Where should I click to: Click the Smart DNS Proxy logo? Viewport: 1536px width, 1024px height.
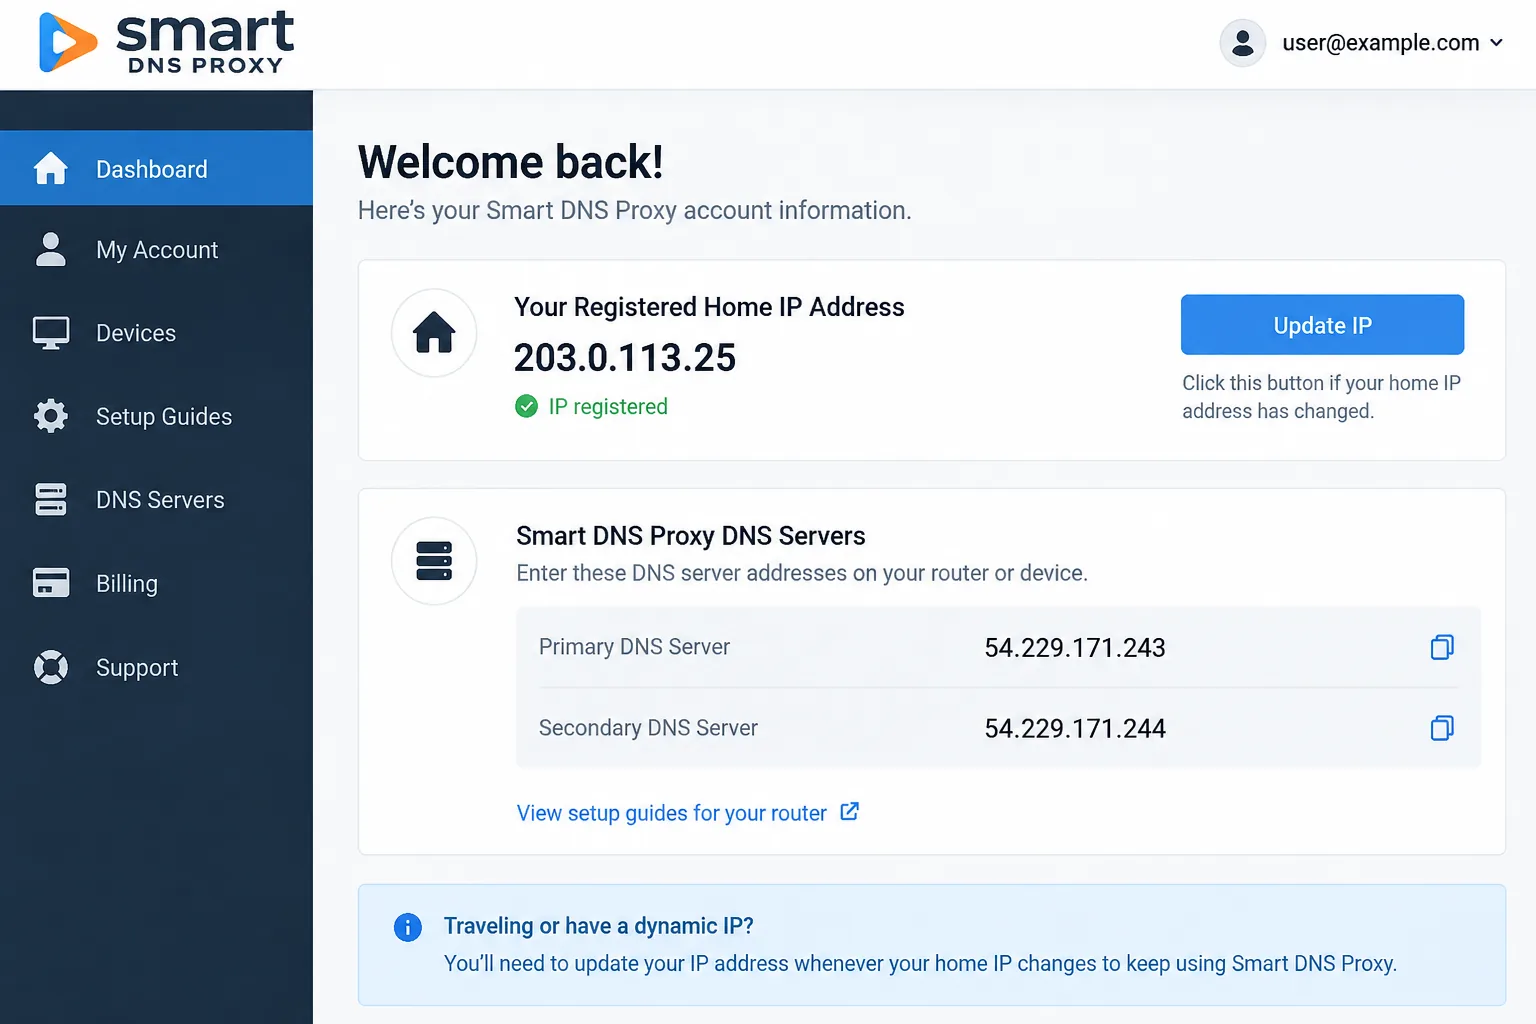pos(166,43)
